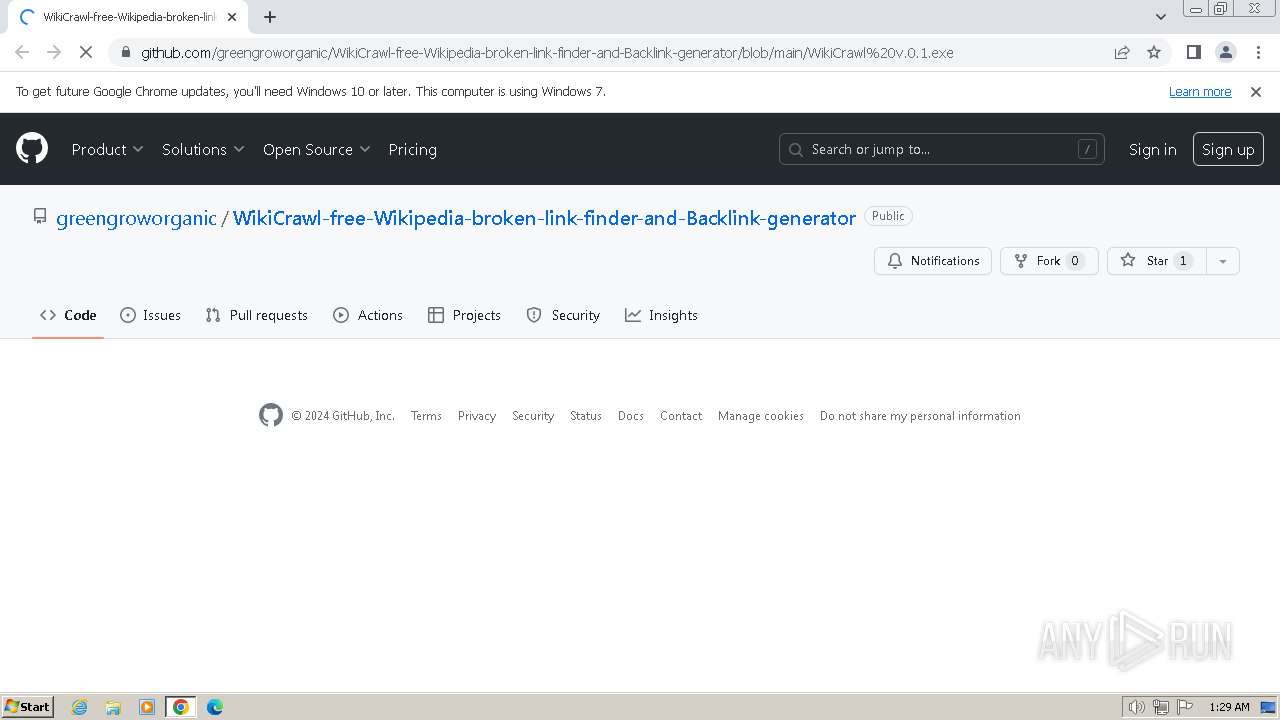Launch Internet Explorer from taskbar
Screen dimensions: 1280x720
click(x=79, y=707)
